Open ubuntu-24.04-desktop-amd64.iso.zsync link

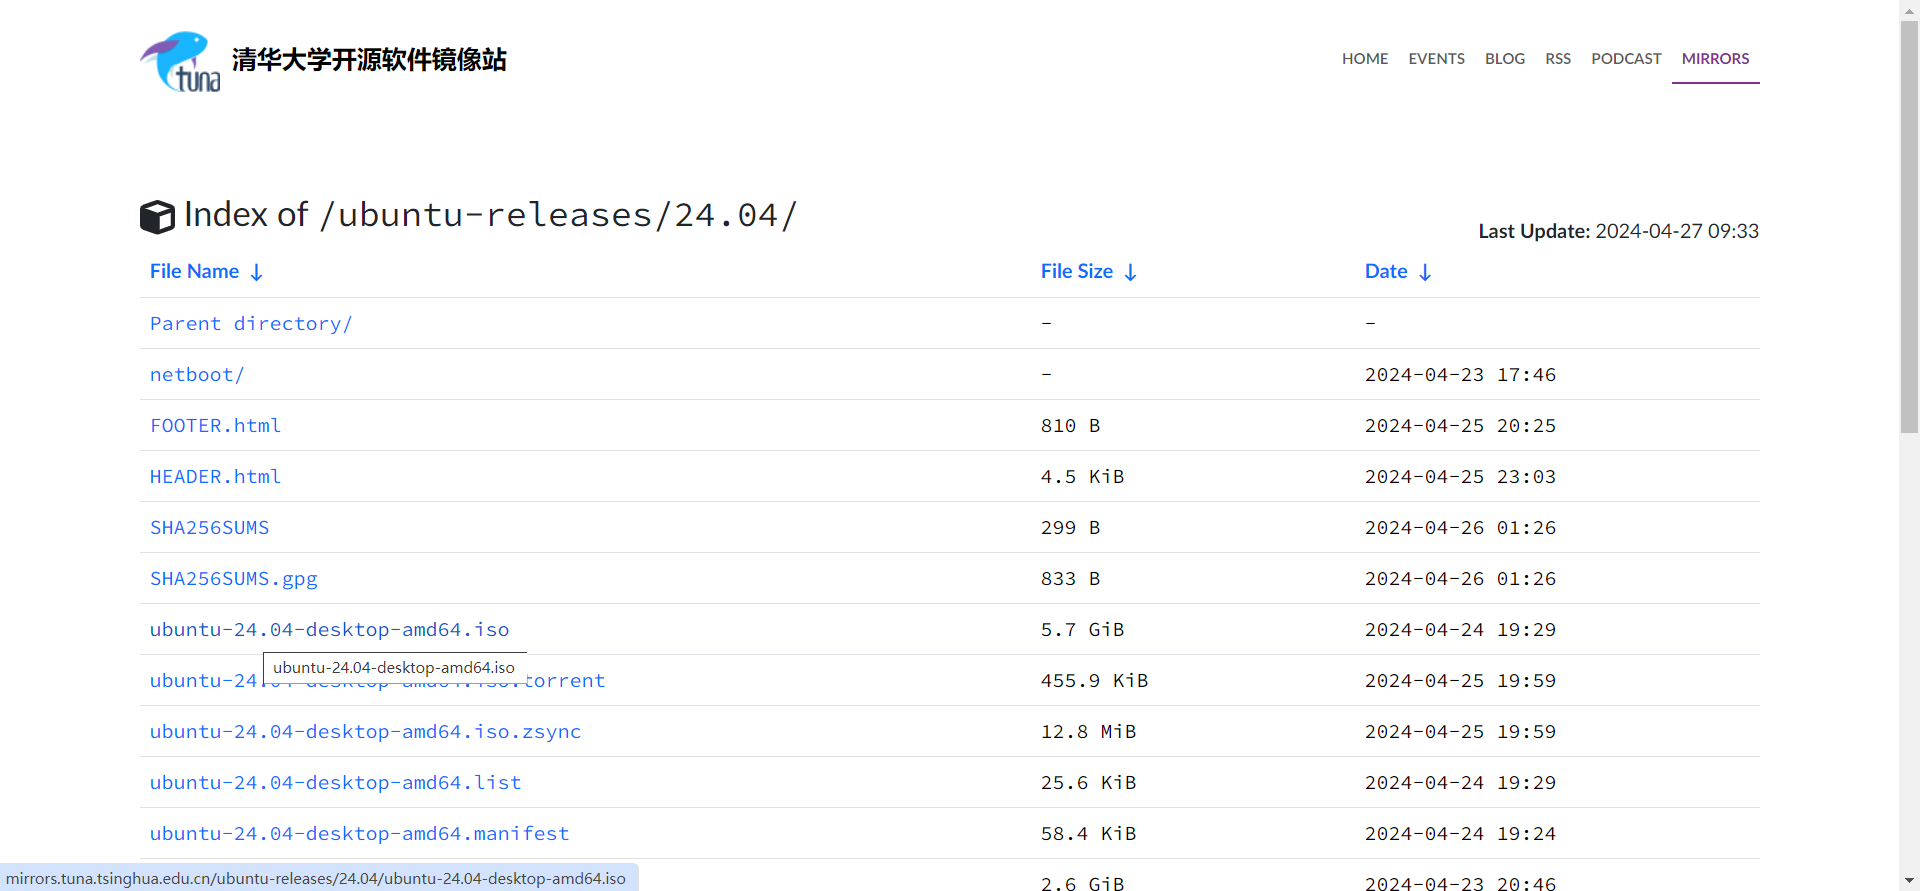tap(365, 732)
